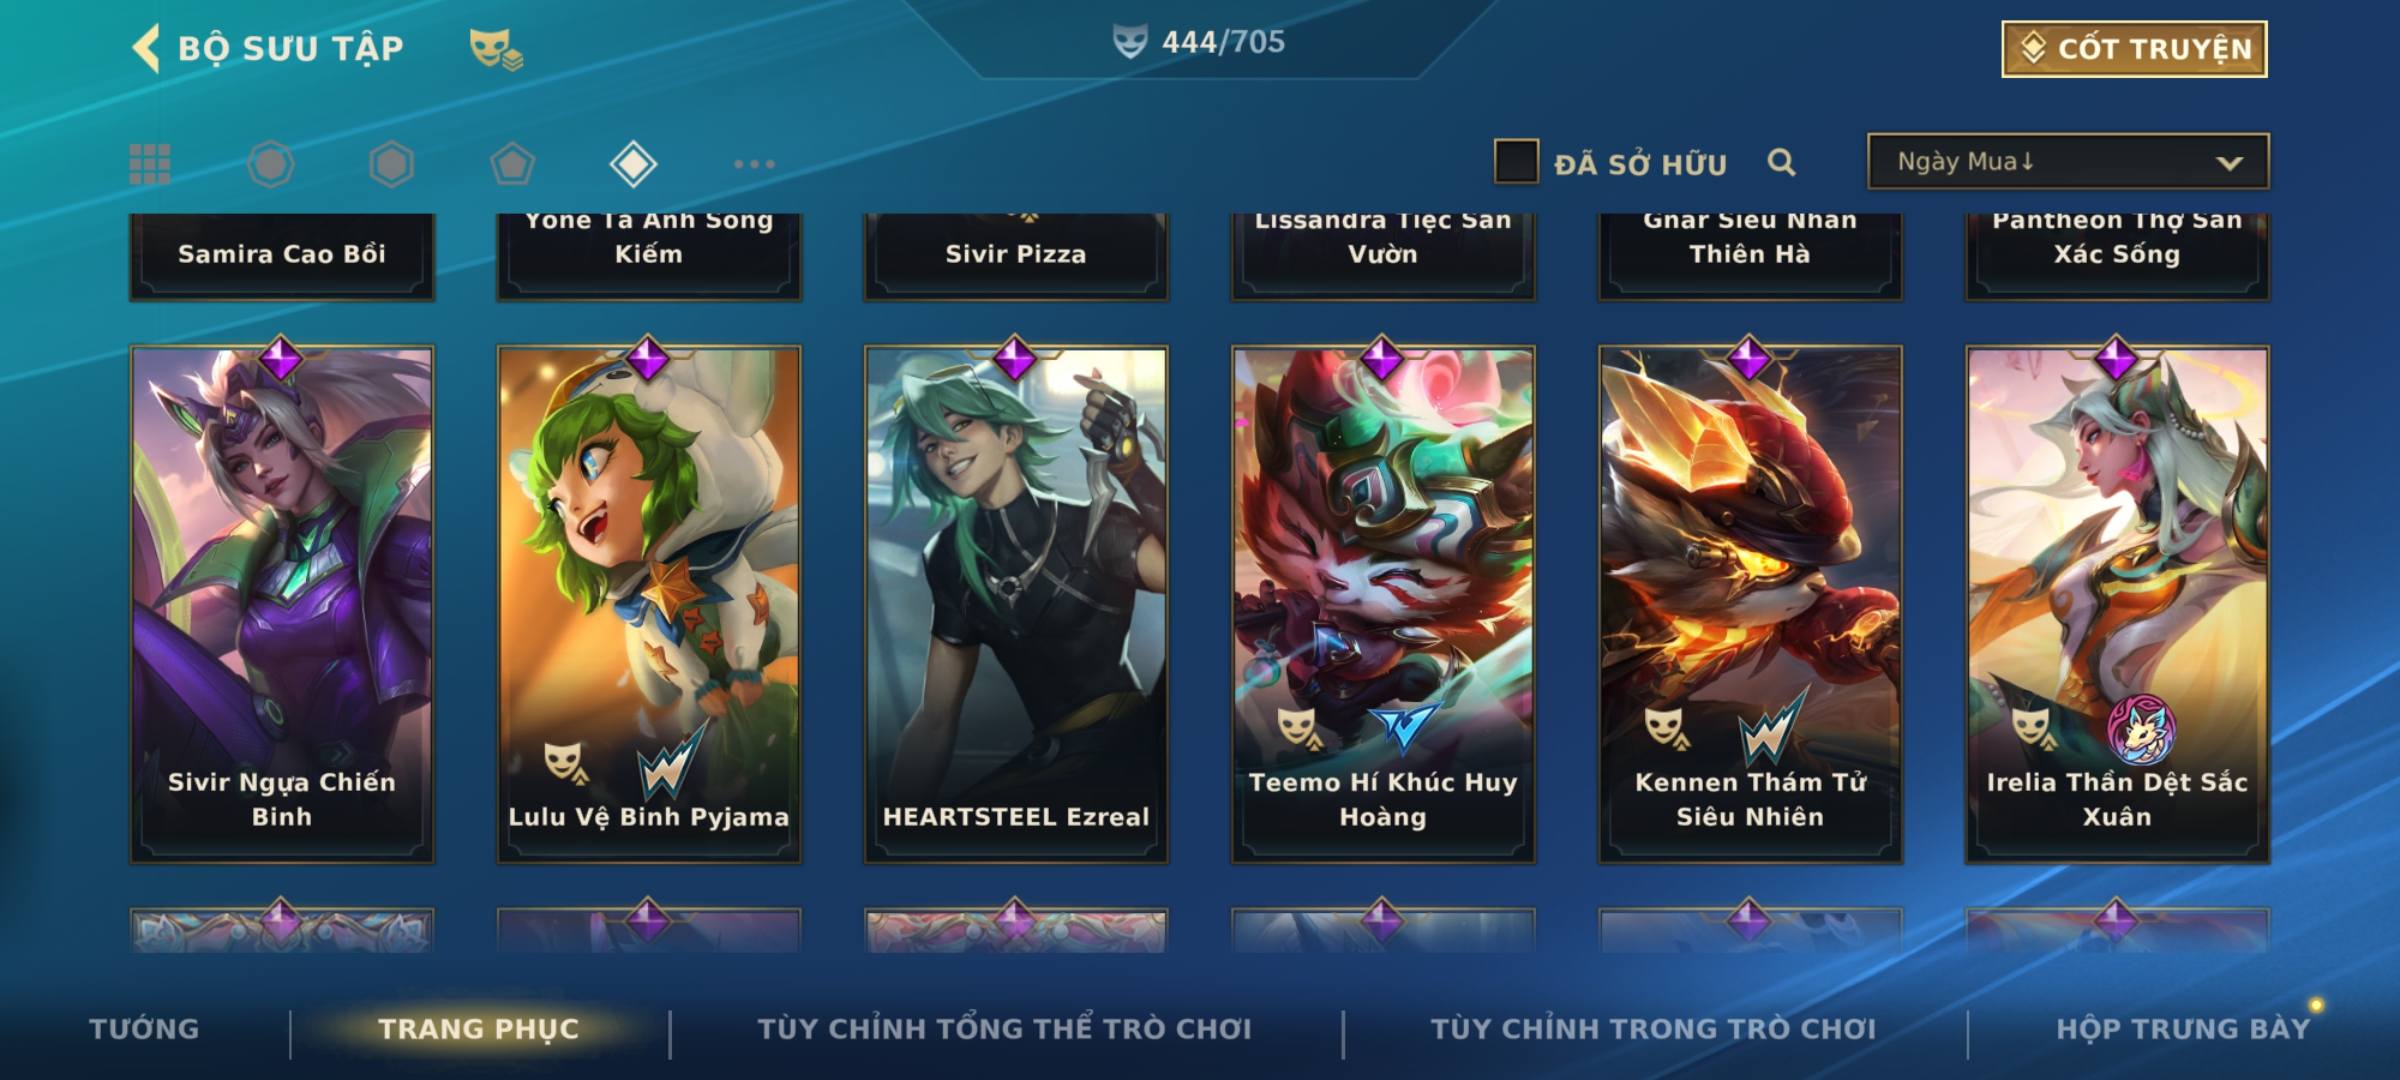Switch to the Tướng tab
The image size is (2400, 1080).
point(144,1029)
